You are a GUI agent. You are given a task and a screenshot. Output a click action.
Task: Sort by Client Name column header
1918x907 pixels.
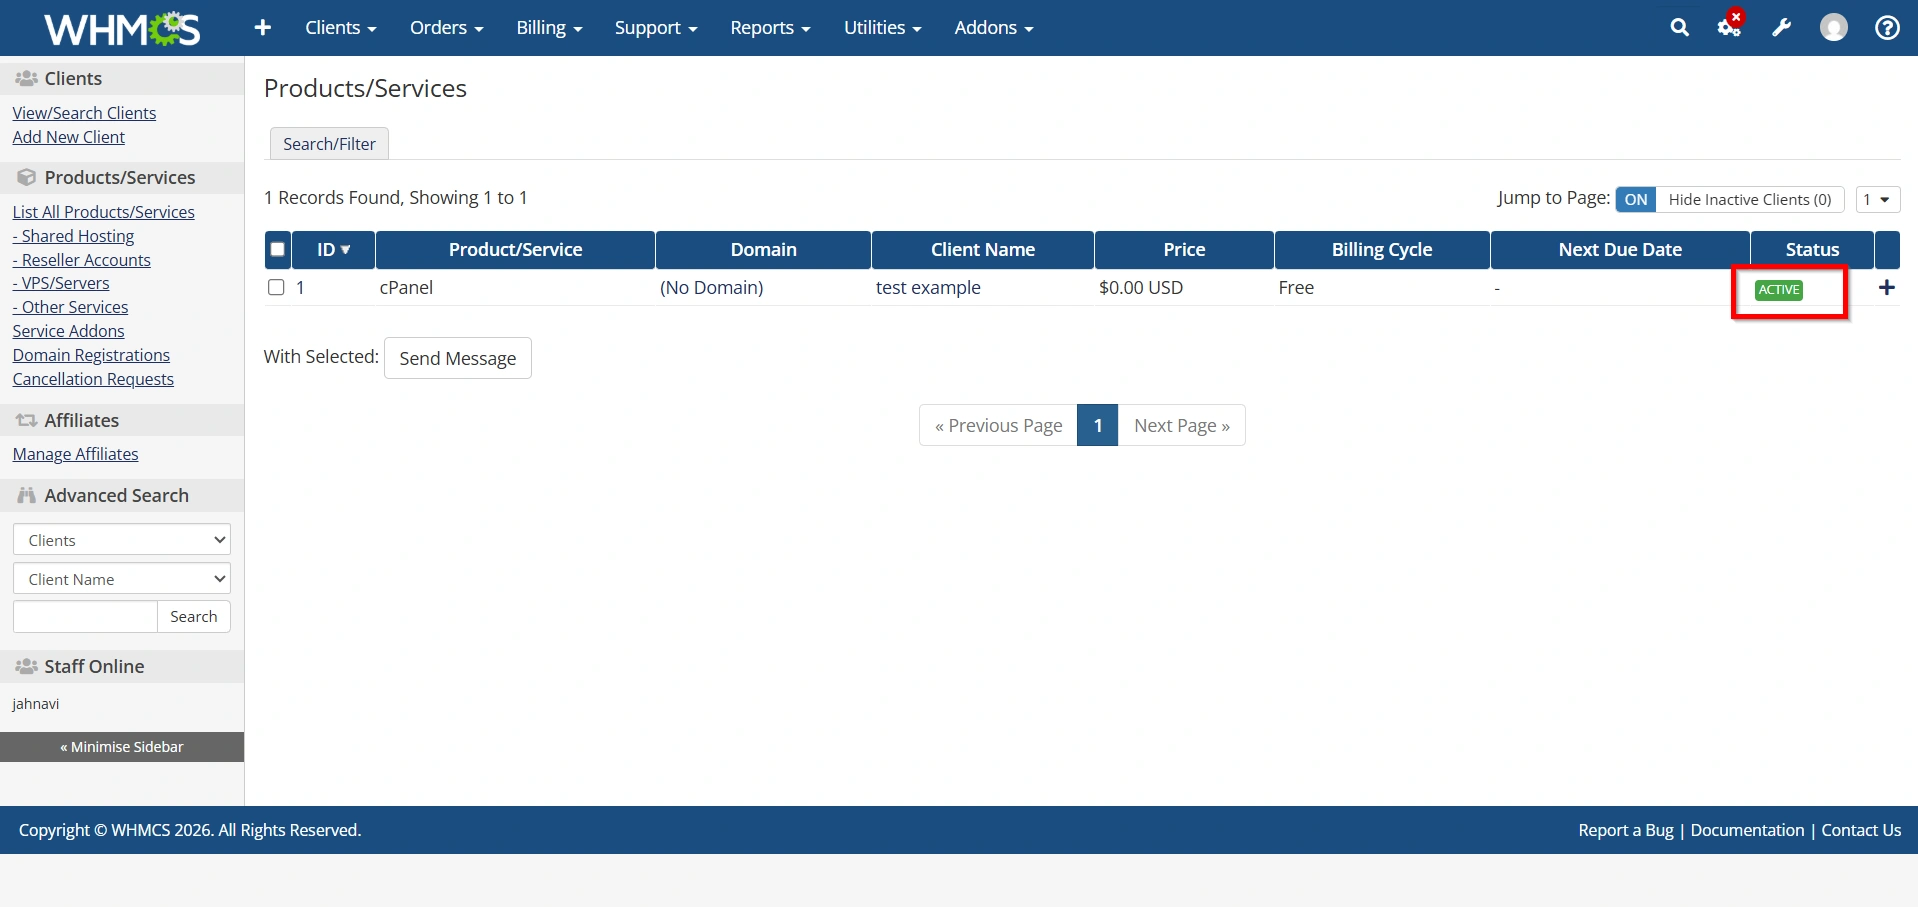[983, 250]
